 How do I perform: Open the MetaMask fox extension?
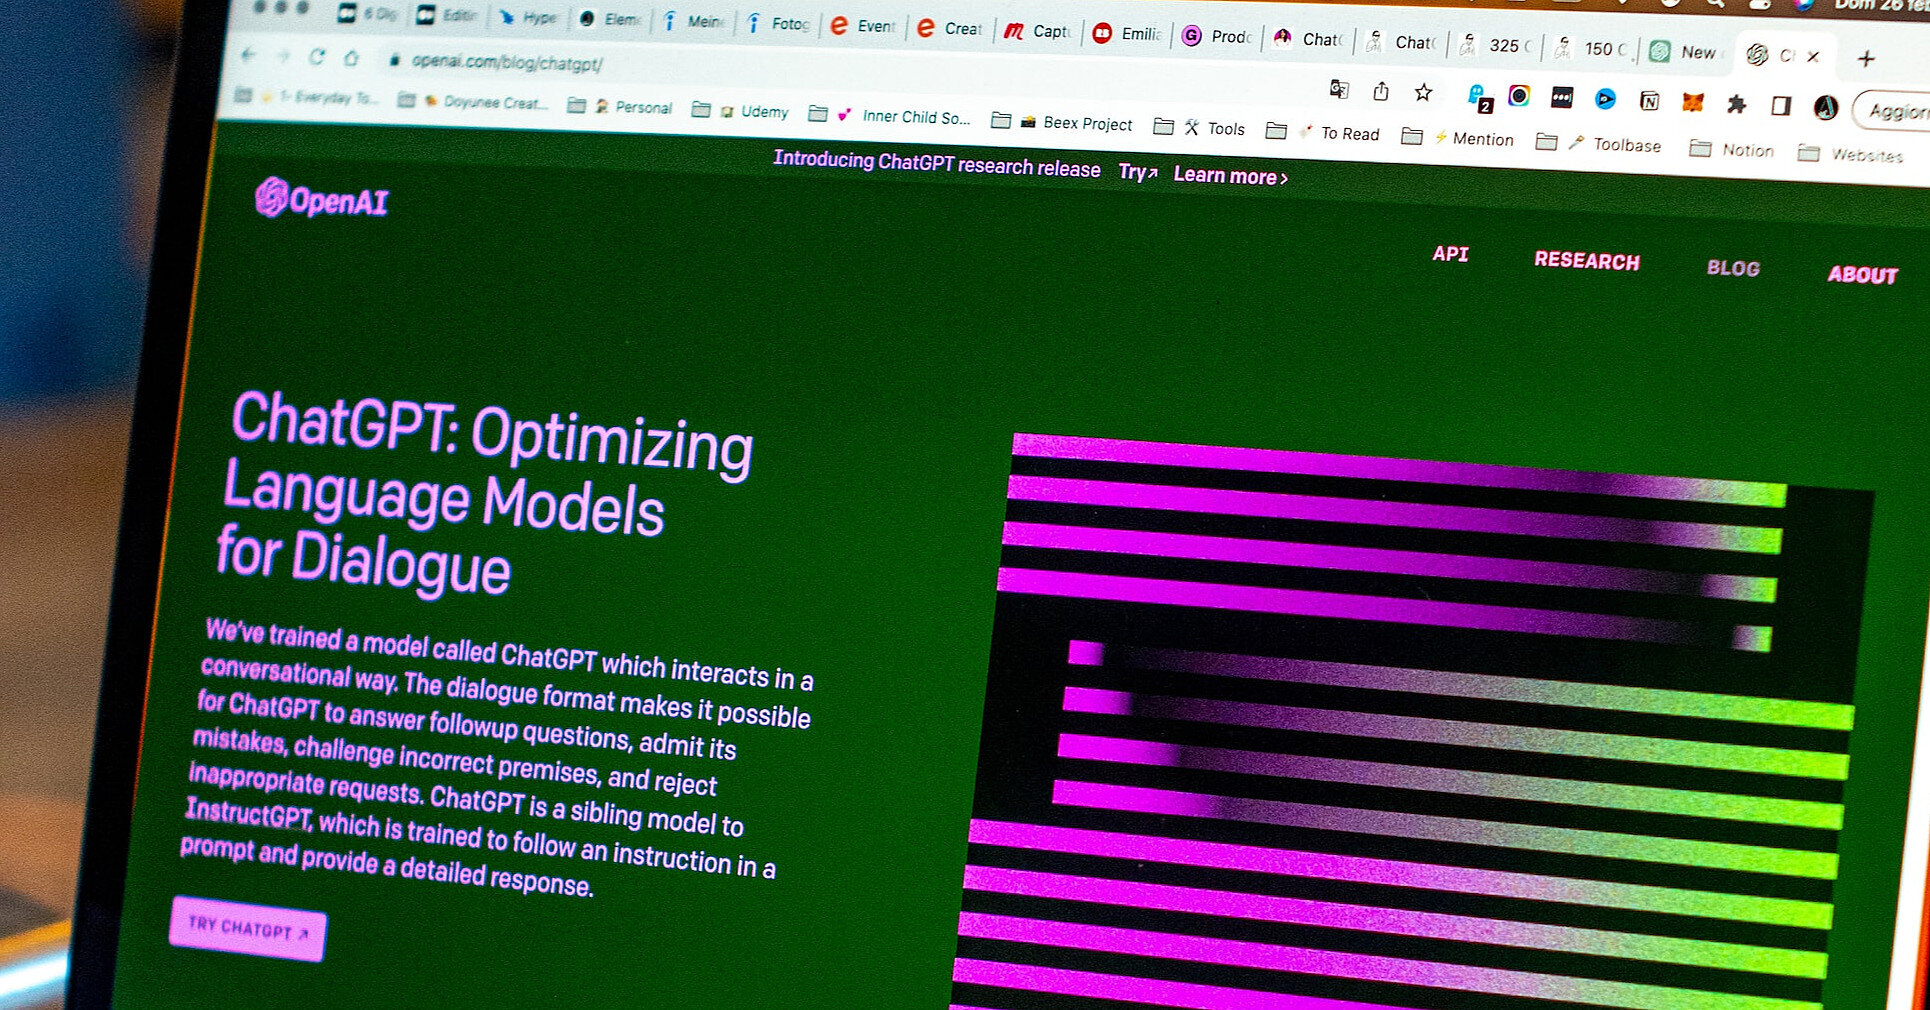click(x=1692, y=102)
